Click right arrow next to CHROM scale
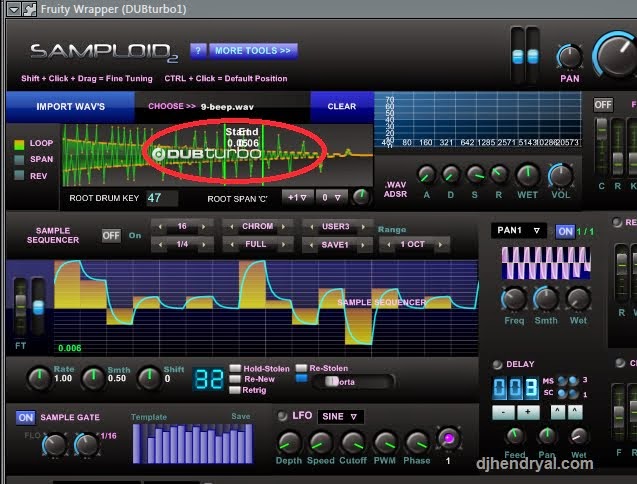Image resolution: width=637 pixels, height=484 pixels. coord(284,226)
